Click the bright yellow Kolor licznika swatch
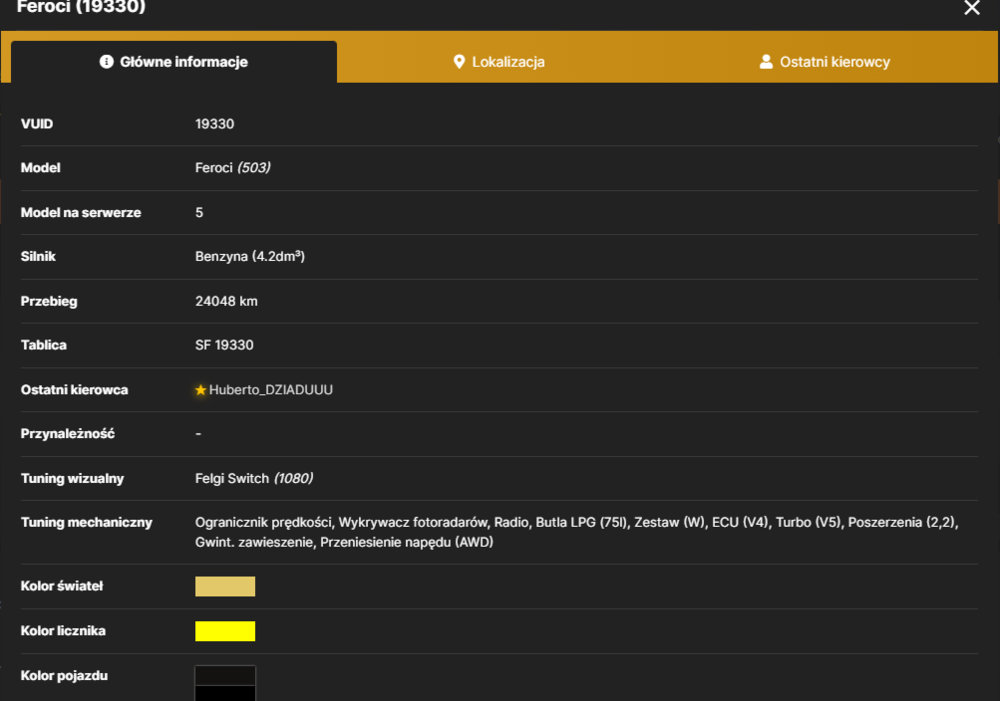Viewport: 1000px width, 701px height. [225, 631]
